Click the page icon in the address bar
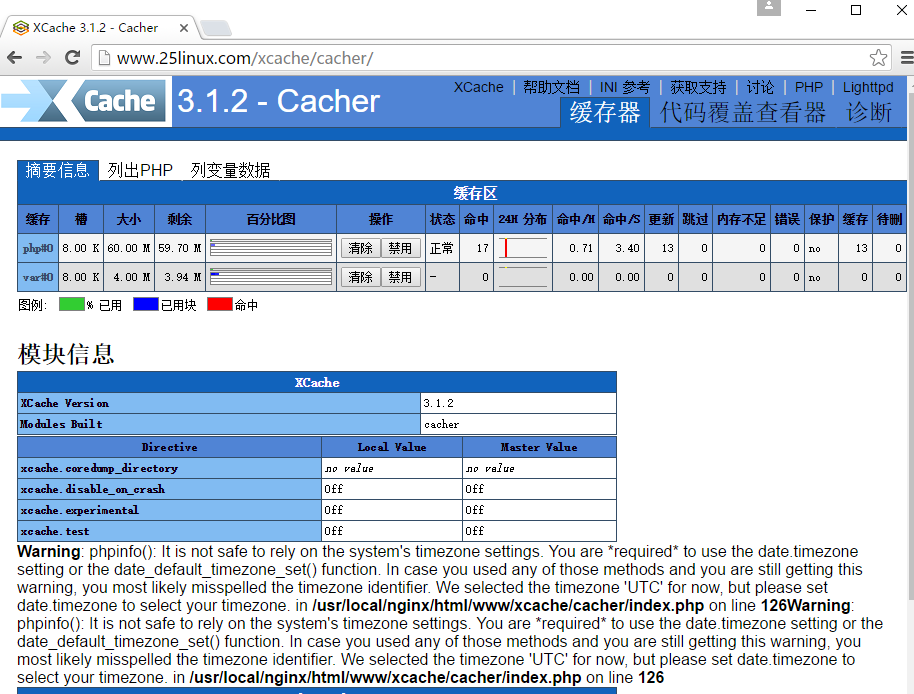This screenshot has width=914, height=694. [x=104, y=58]
